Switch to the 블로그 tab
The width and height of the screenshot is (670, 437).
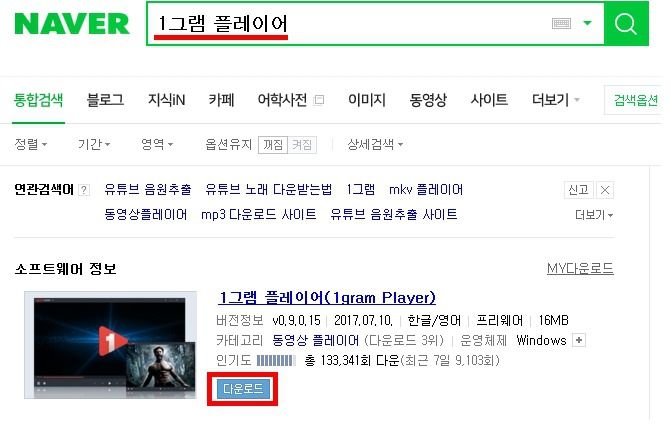tap(105, 100)
